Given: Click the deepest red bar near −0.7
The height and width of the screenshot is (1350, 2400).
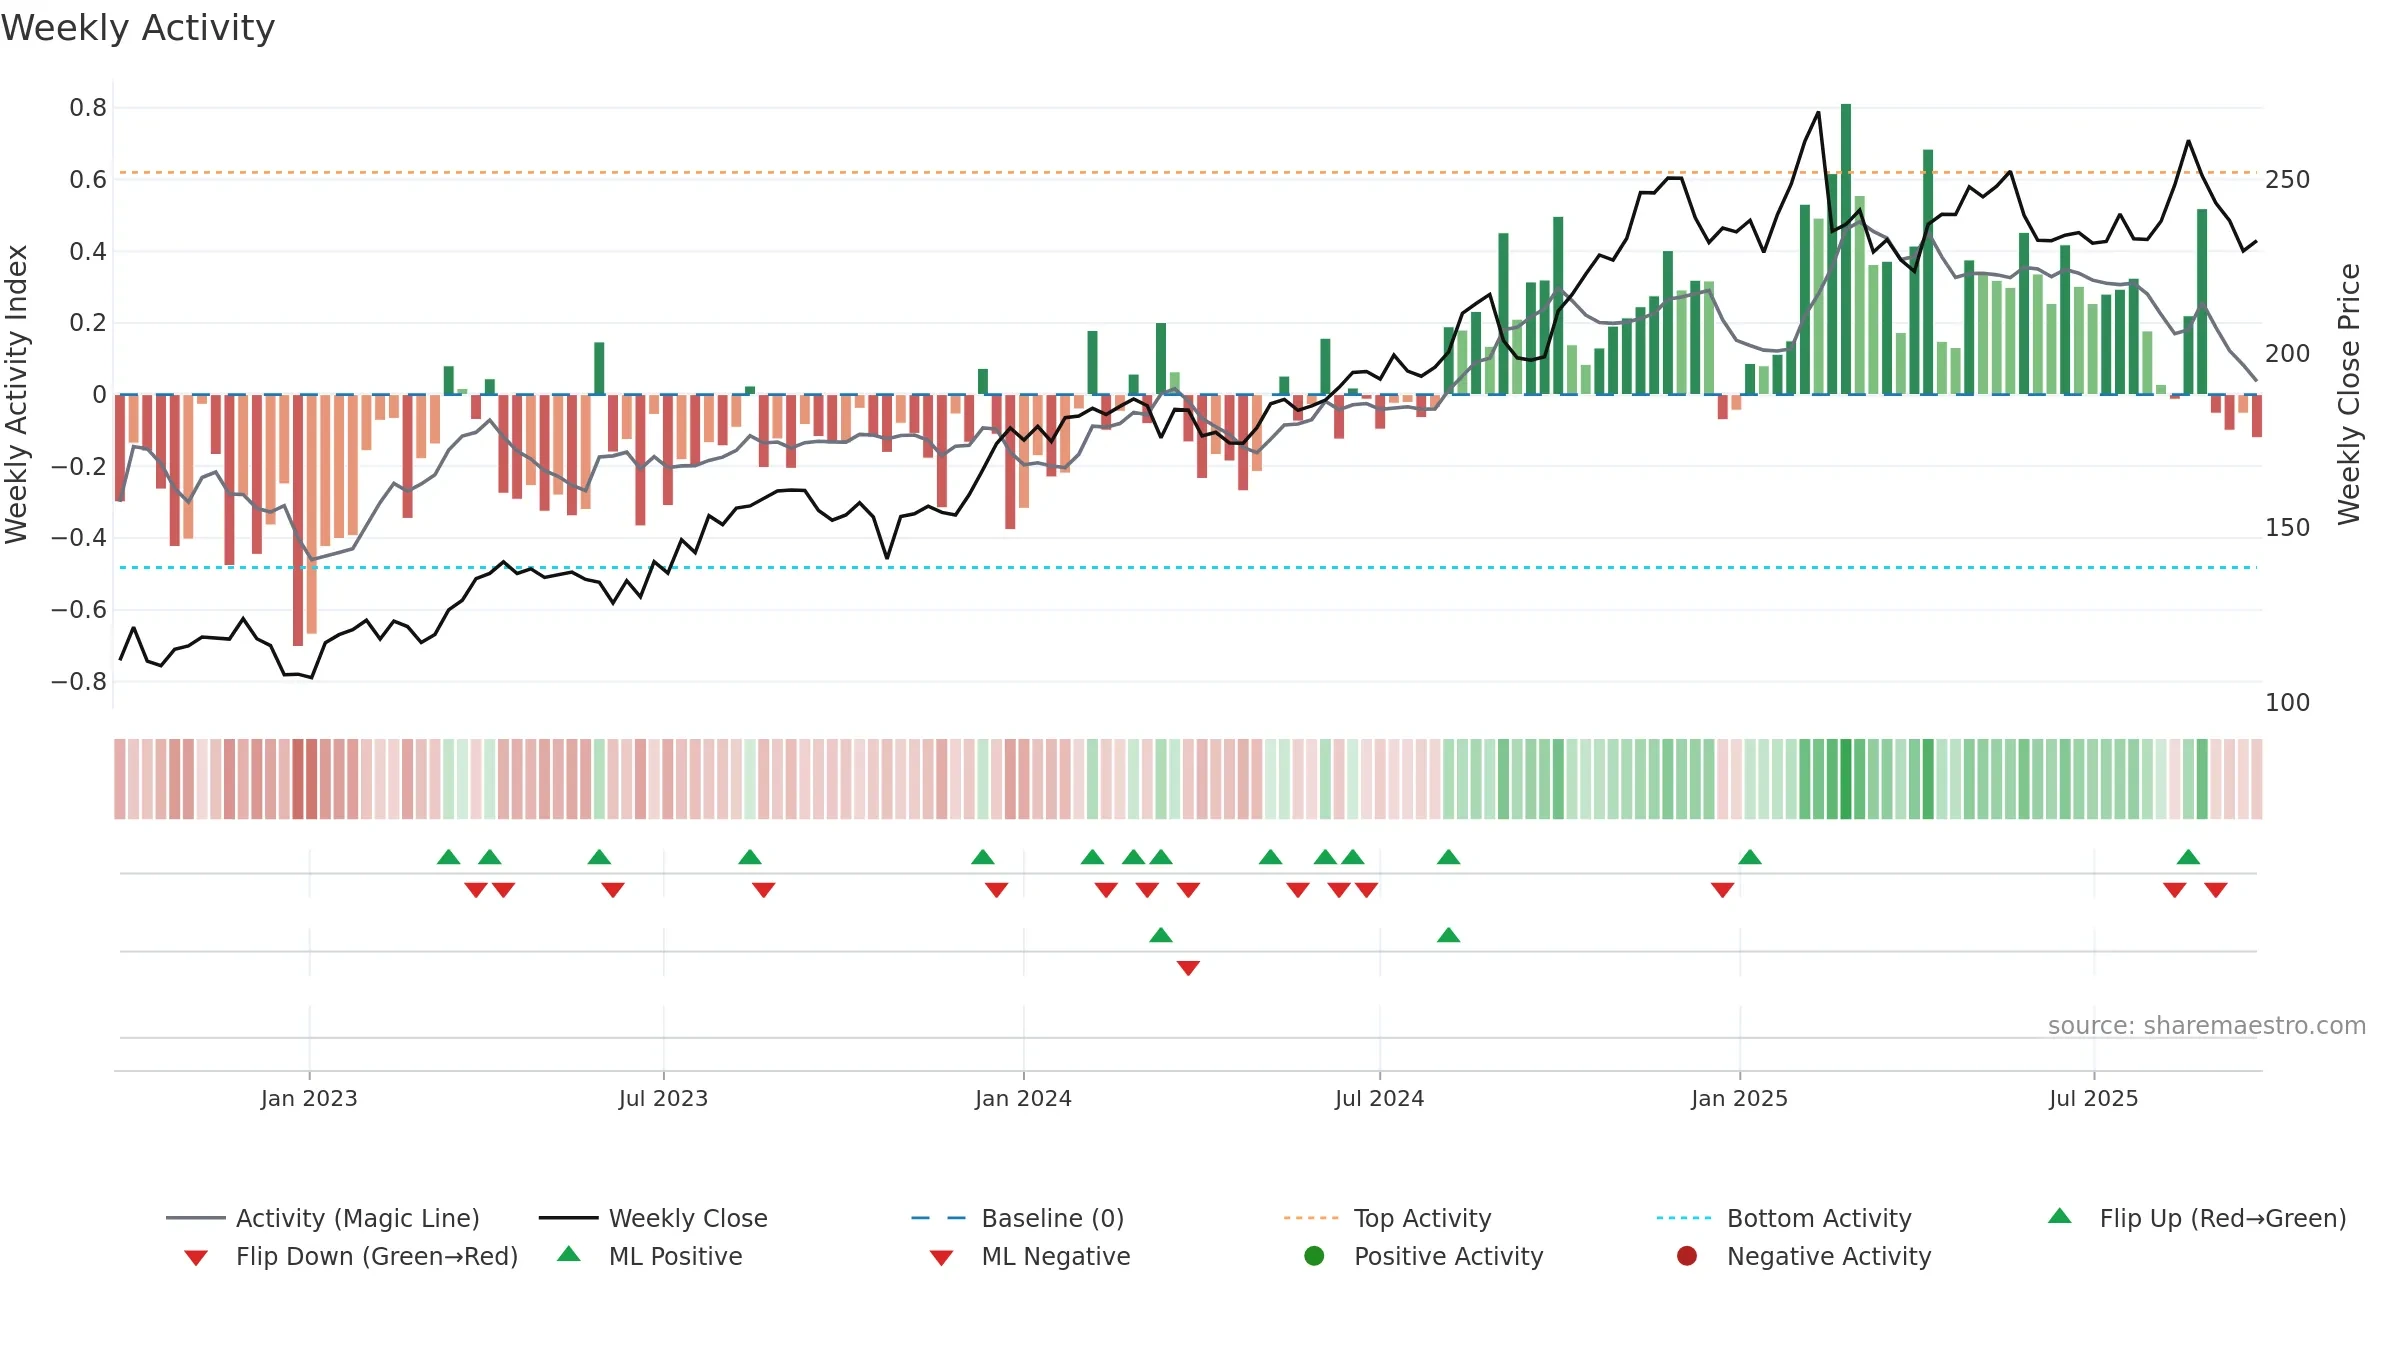Looking at the screenshot, I should [x=298, y=520].
